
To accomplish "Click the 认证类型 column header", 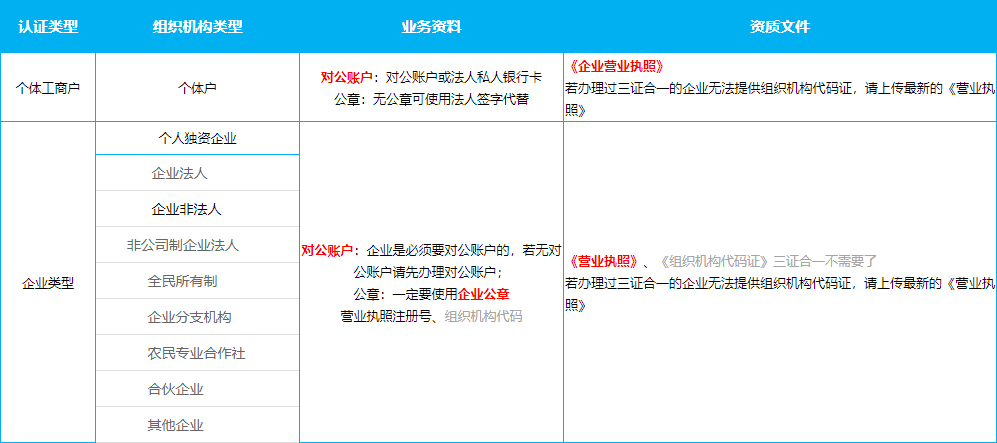I will tap(48, 27).
